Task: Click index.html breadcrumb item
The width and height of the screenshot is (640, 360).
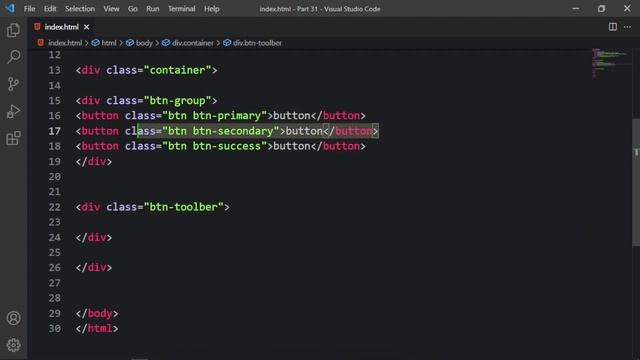Action: point(65,43)
